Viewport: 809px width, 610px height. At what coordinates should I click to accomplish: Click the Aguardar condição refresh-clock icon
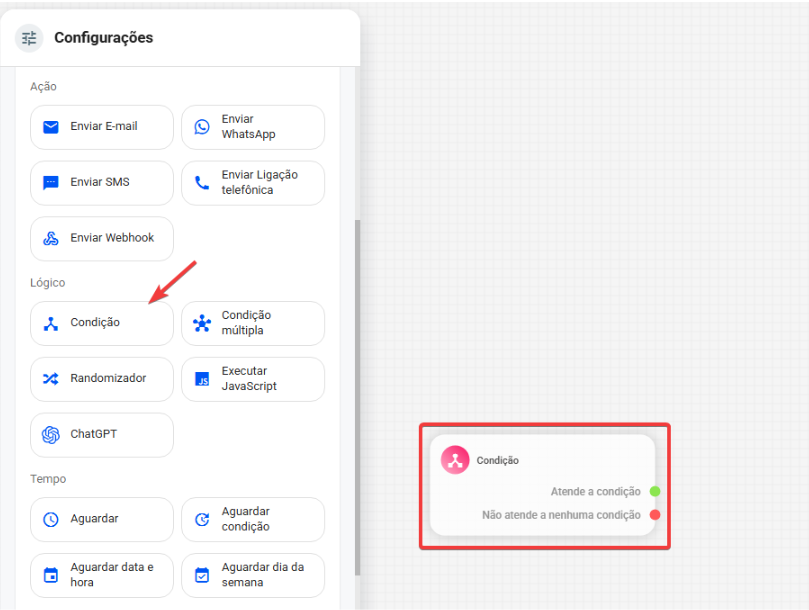tap(202, 519)
